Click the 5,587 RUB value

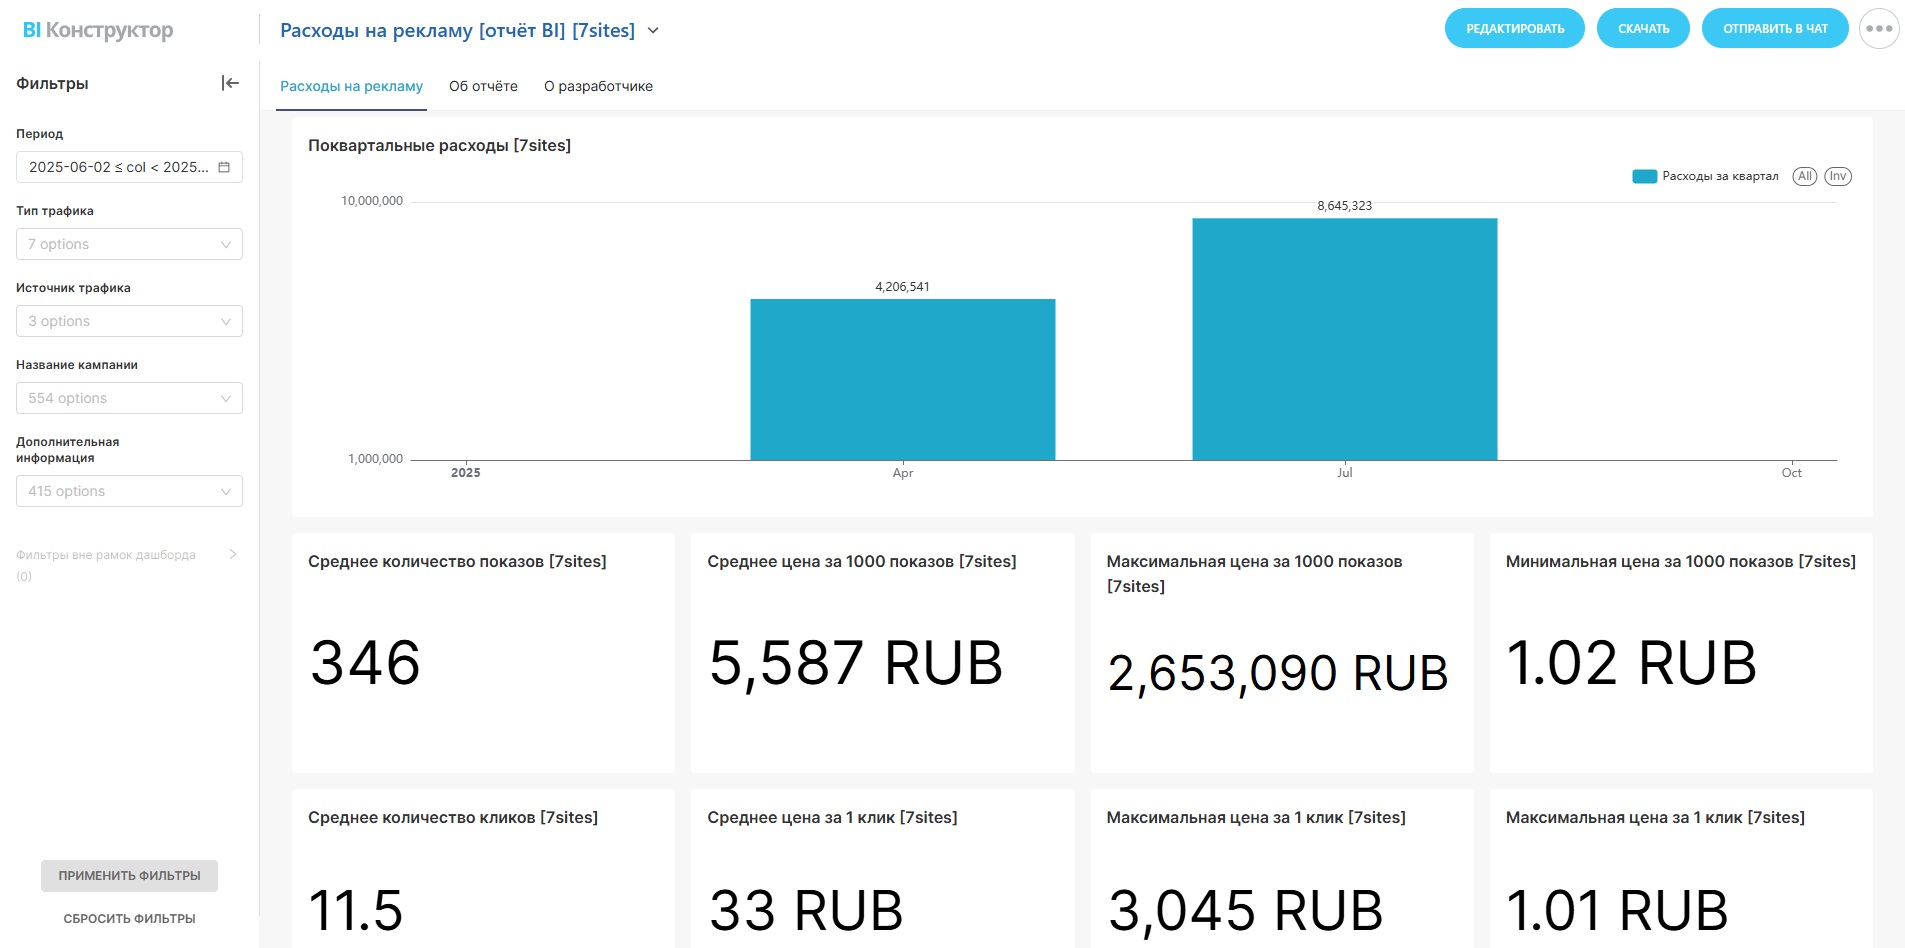pyautogui.click(x=855, y=663)
